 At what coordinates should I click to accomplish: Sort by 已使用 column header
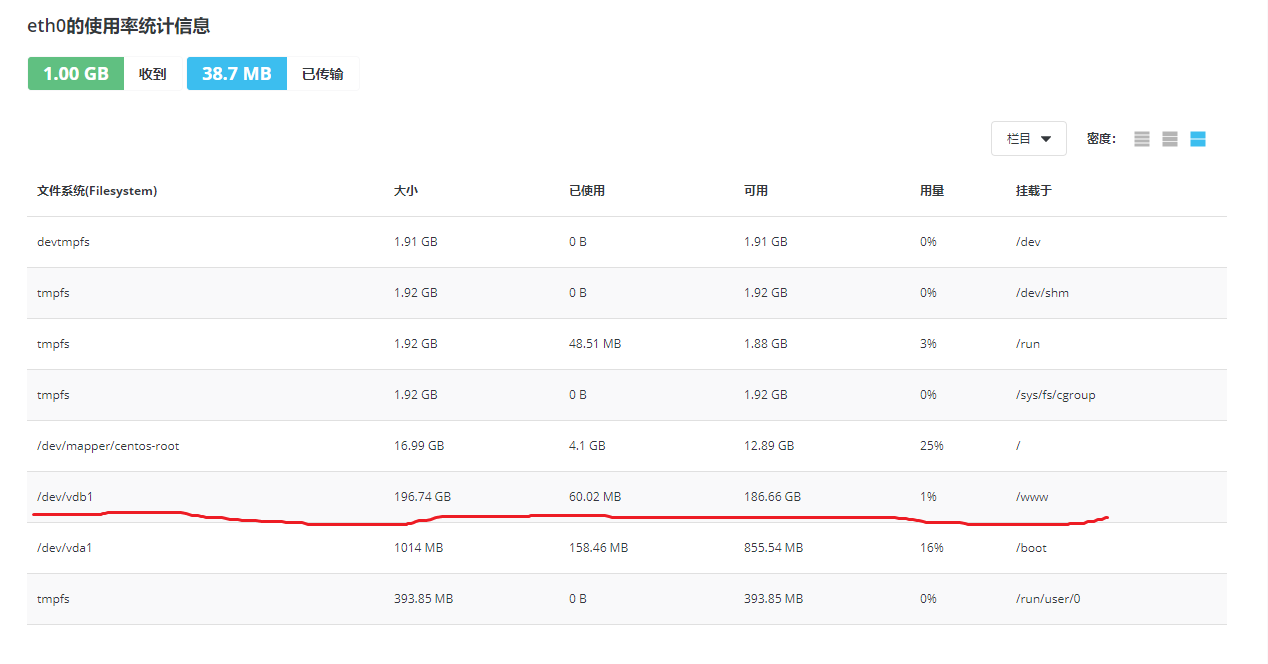[587, 191]
